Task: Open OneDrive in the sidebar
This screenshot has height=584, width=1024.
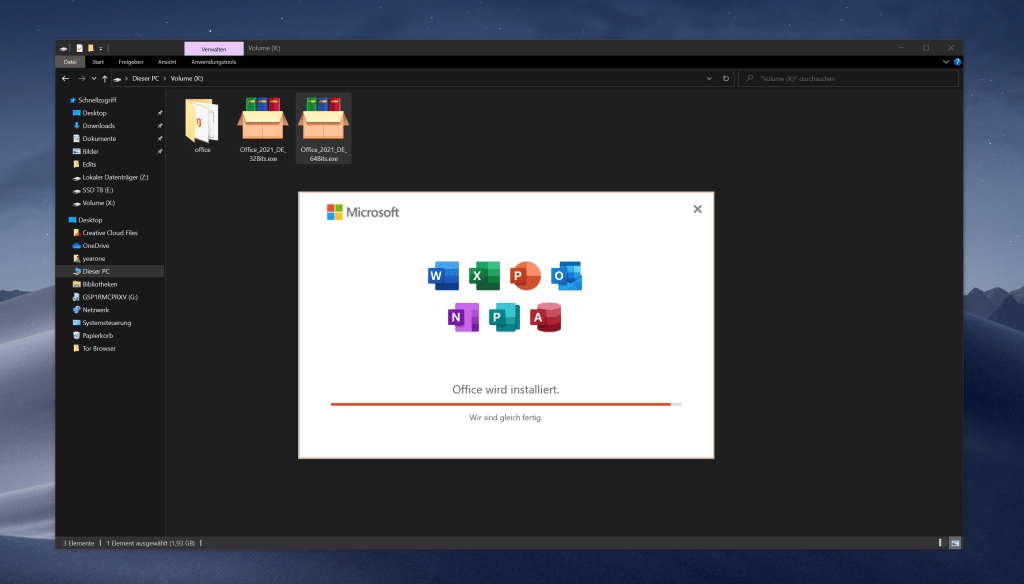Action: [95, 246]
